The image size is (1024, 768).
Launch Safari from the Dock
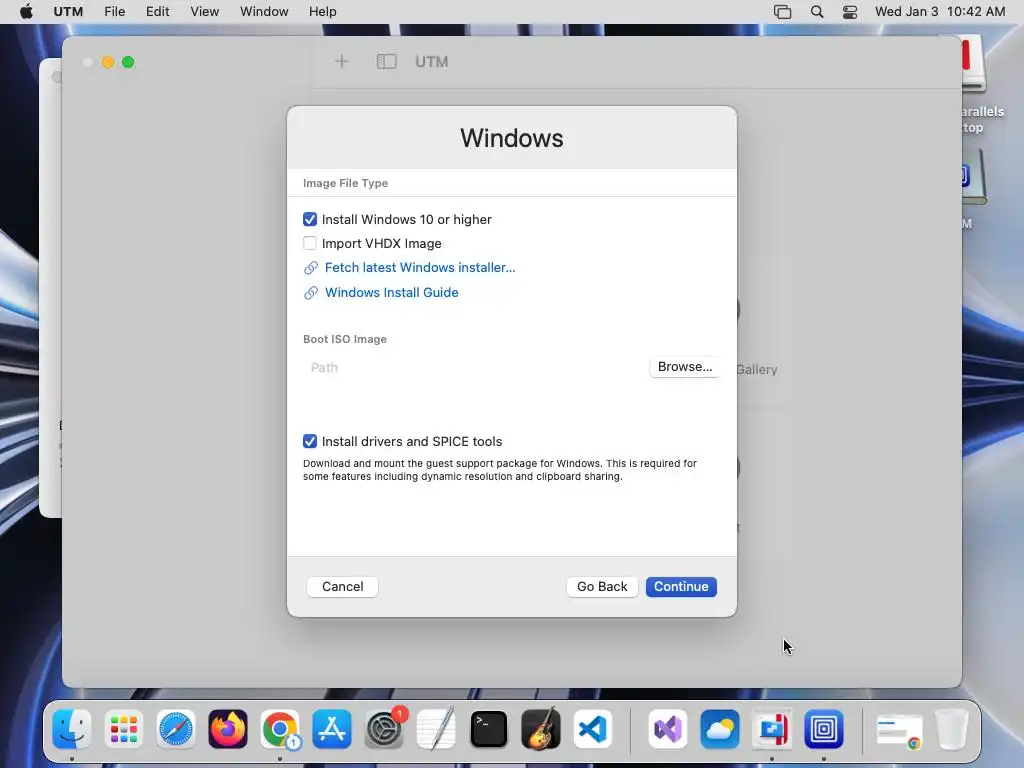(176, 729)
